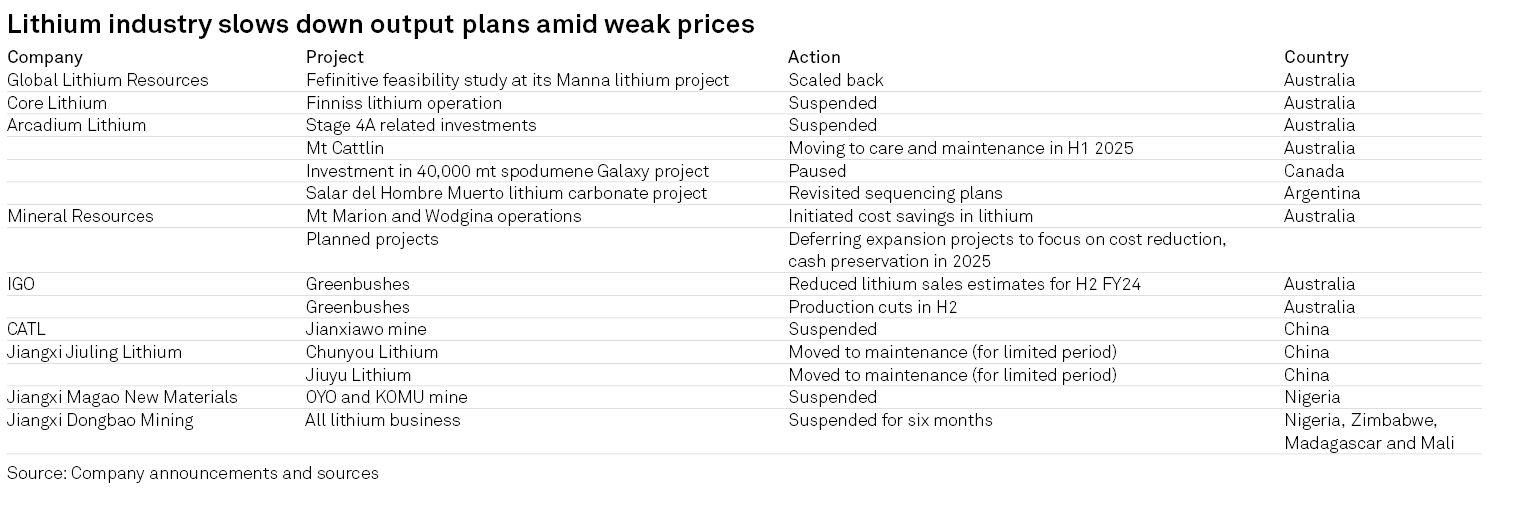Click the Action column header

(814, 57)
